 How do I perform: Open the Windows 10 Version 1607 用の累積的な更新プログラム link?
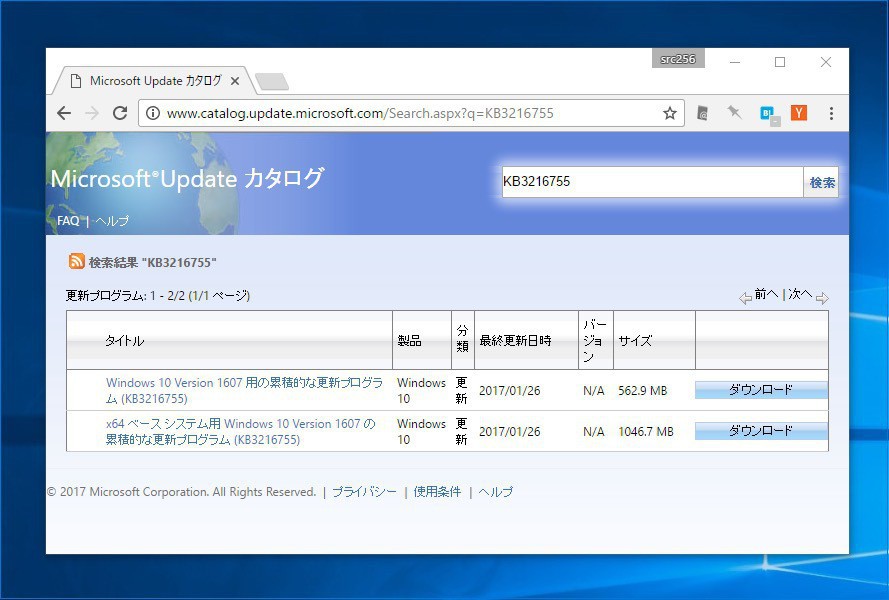244,390
